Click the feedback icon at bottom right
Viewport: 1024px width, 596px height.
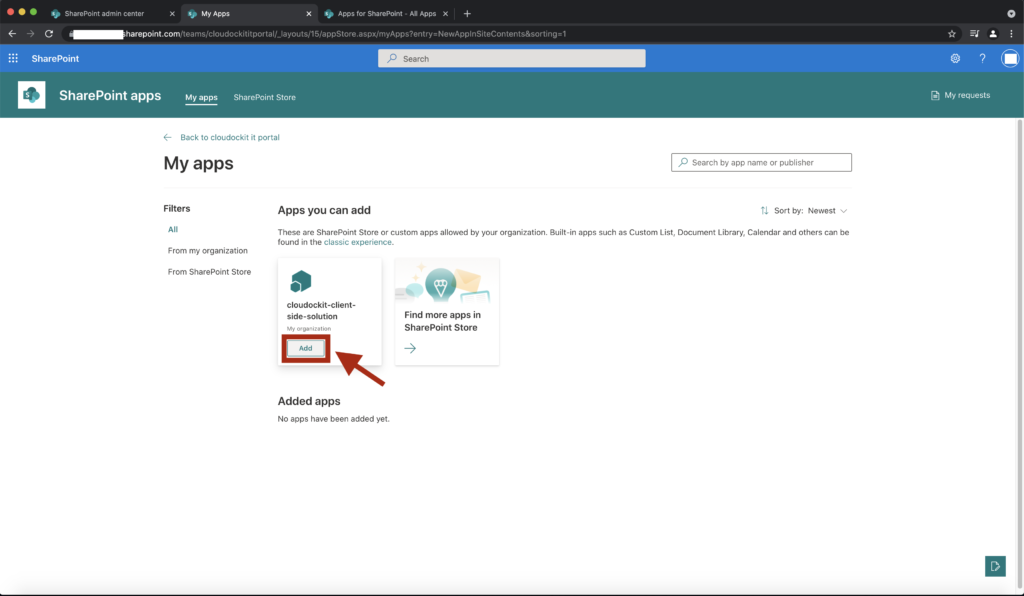click(995, 566)
